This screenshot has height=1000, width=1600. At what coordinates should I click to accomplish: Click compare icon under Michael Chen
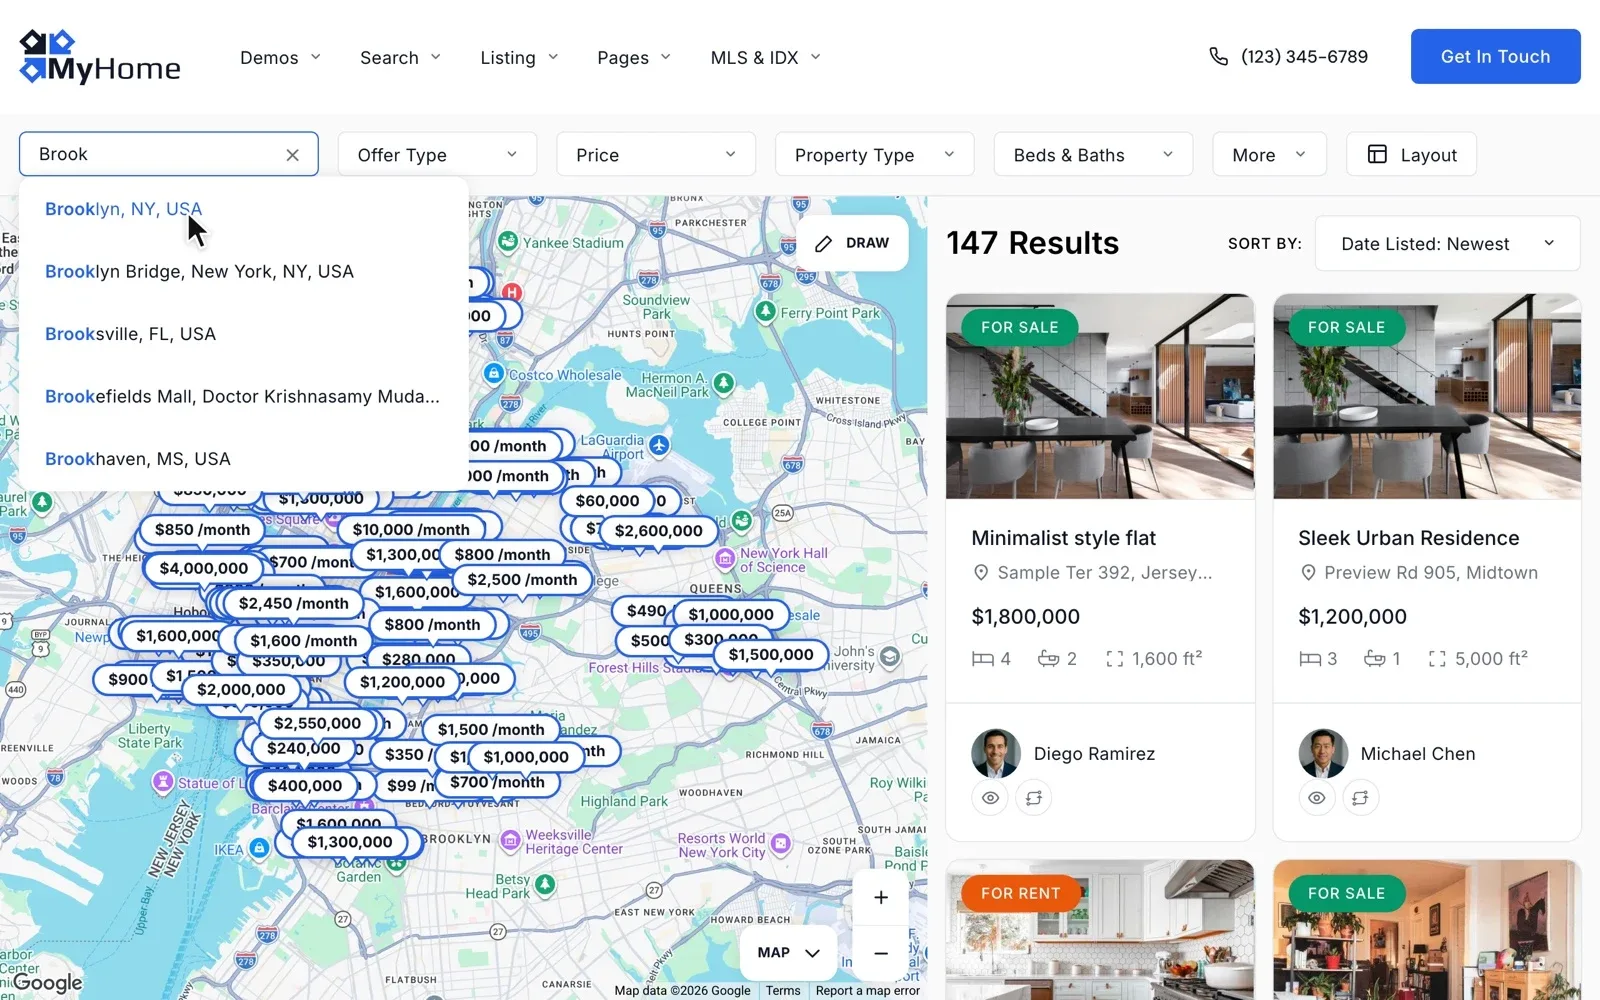click(1361, 798)
